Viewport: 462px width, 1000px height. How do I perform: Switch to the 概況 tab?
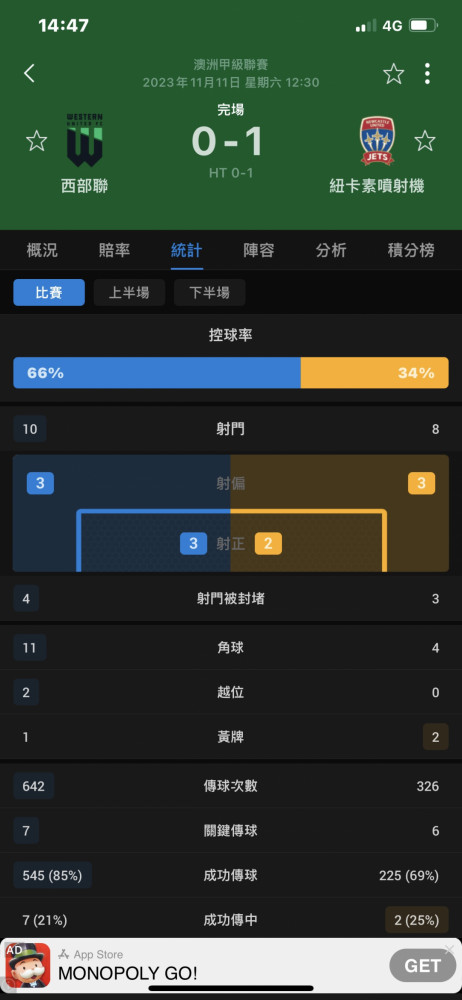(x=42, y=251)
